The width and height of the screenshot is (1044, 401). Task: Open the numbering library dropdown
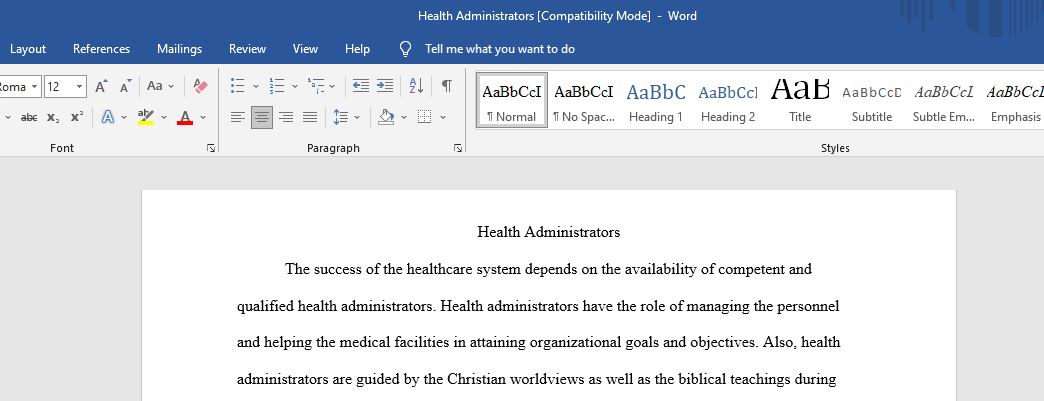coord(295,87)
